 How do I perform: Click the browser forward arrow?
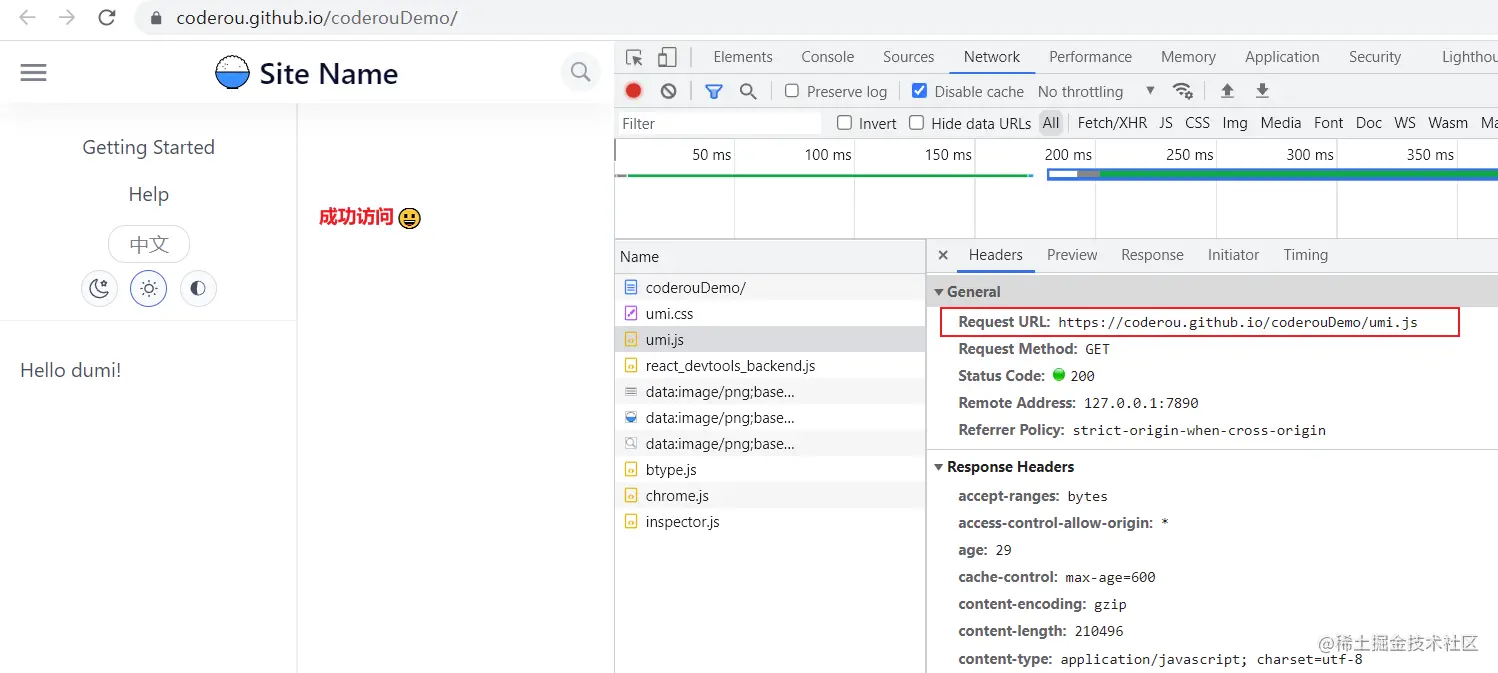coord(67,18)
